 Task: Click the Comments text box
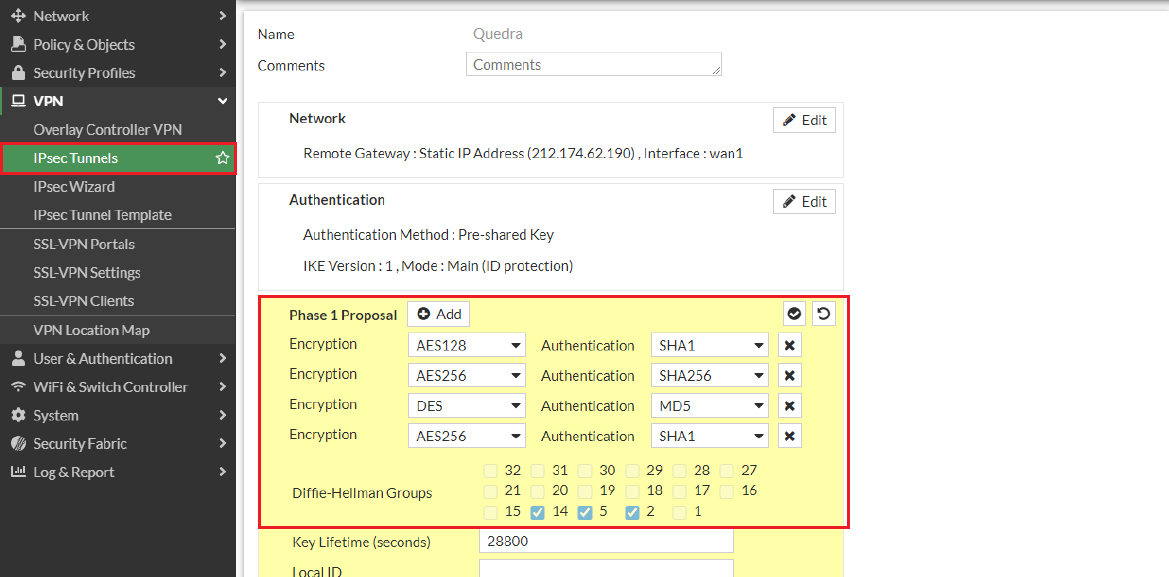pos(593,65)
